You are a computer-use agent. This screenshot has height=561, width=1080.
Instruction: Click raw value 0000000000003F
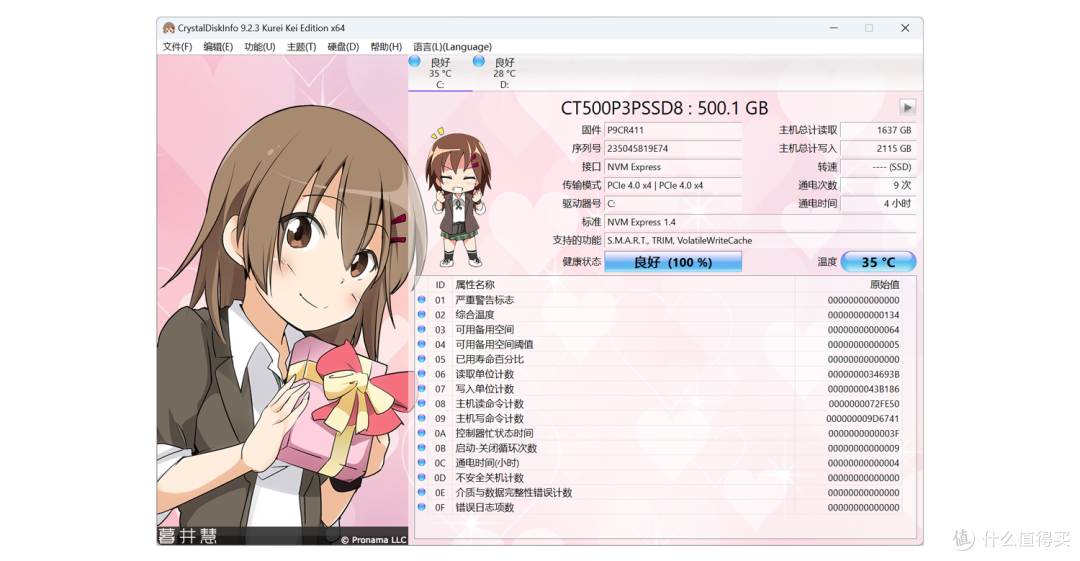pos(863,434)
